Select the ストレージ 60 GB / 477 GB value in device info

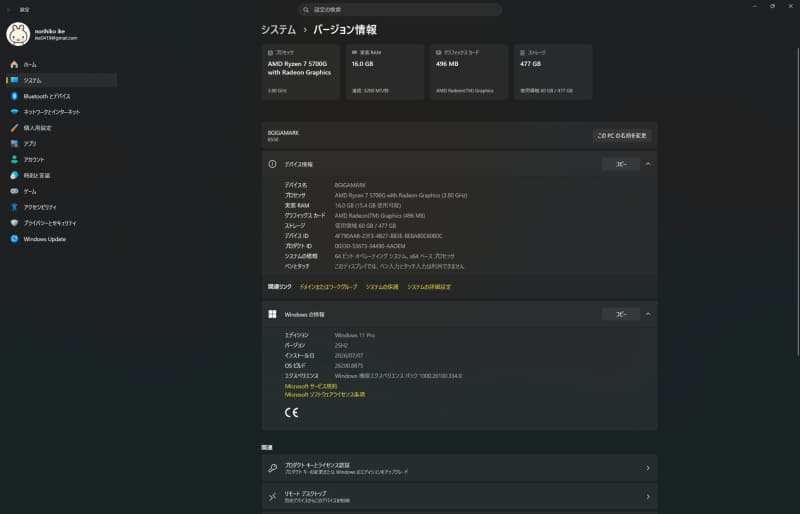(365, 226)
